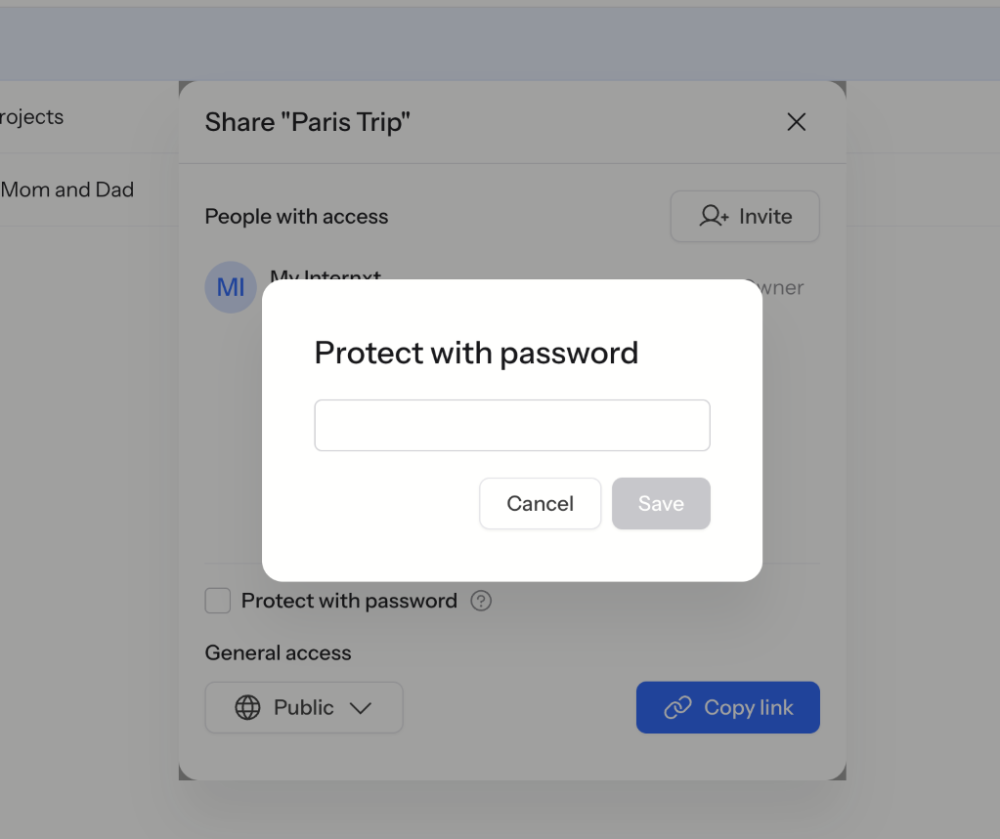Focus the password input field
This screenshot has width=1000, height=839.
coord(512,425)
